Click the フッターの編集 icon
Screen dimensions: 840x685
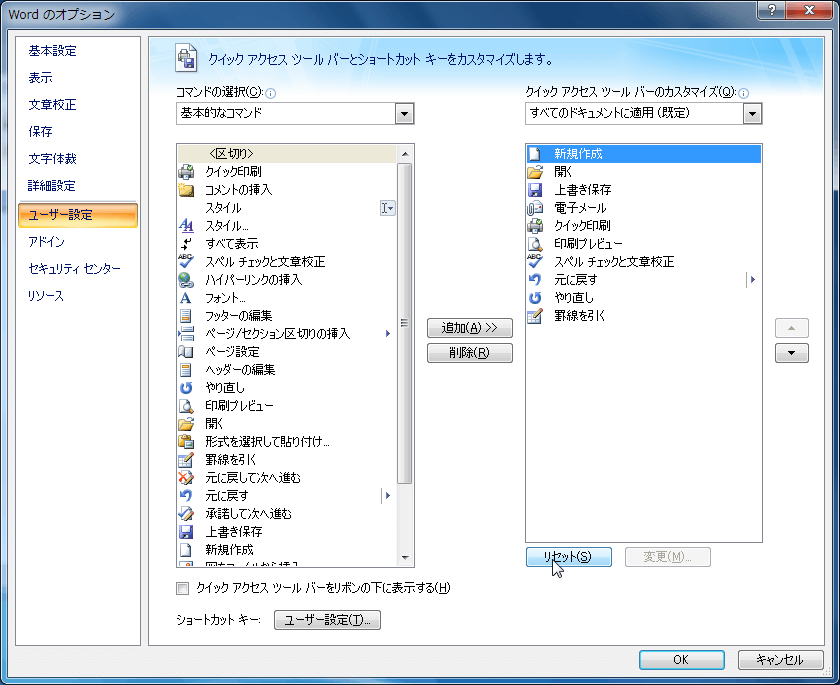pos(186,315)
